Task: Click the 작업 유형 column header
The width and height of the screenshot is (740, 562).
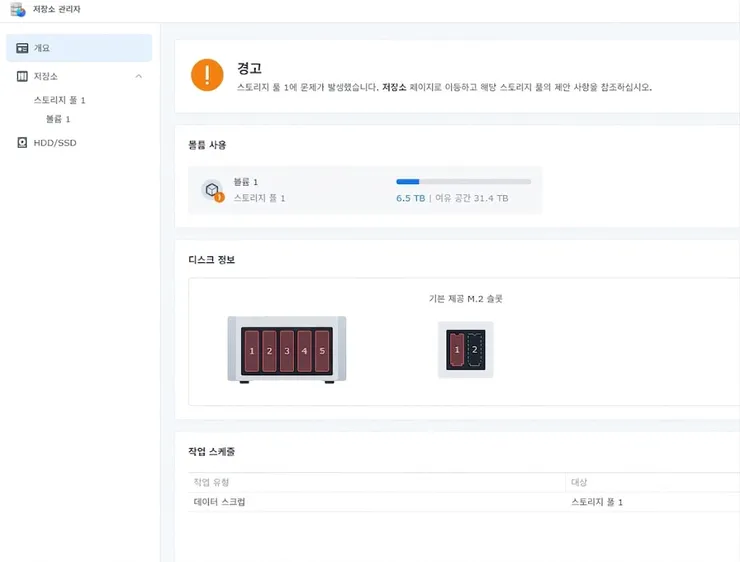Action: pyautogui.click(x=211, y=482)
